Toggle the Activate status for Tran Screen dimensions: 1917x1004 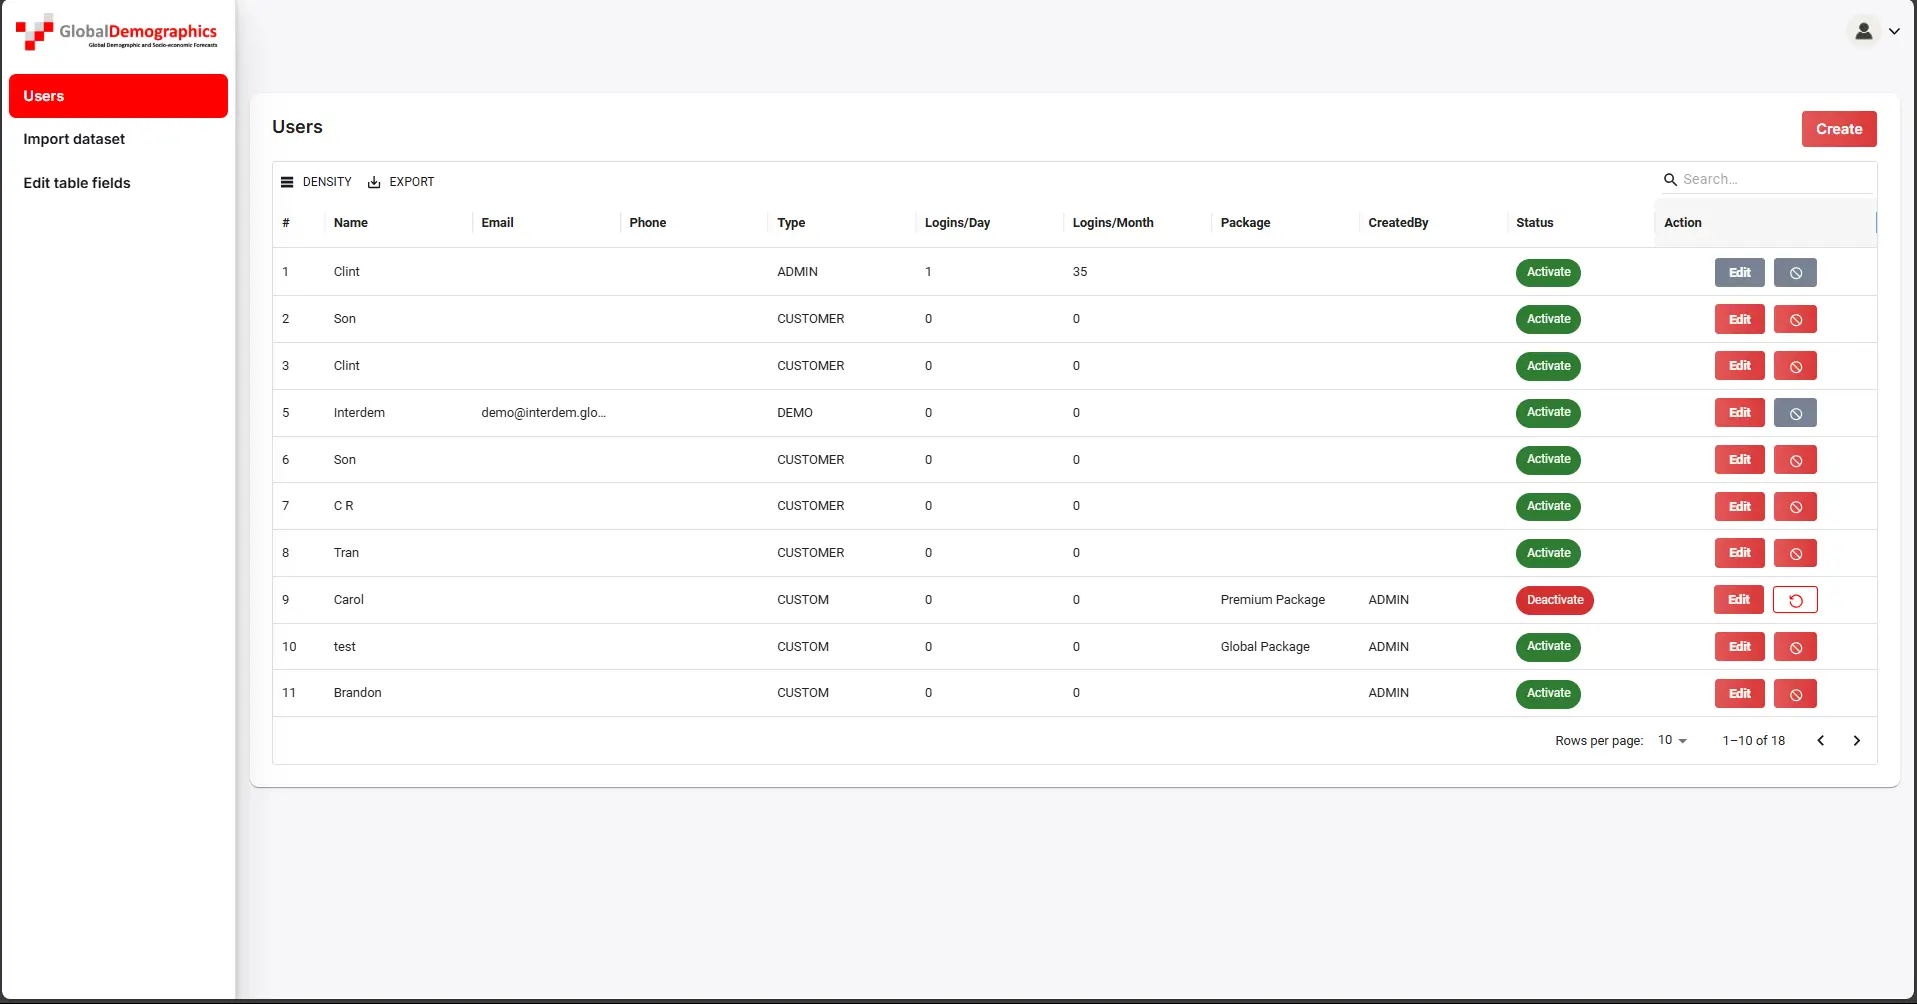(x=1548, y=553)
